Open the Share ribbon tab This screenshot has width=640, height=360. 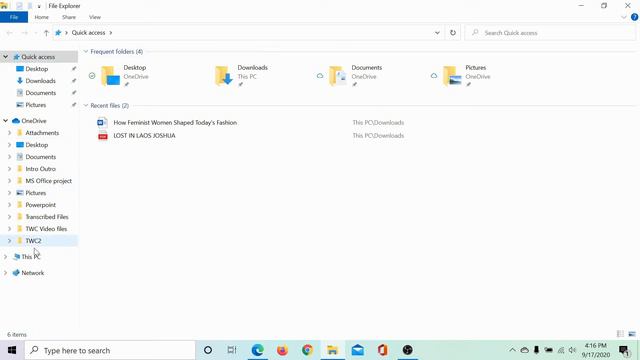(x=69, y=17)
